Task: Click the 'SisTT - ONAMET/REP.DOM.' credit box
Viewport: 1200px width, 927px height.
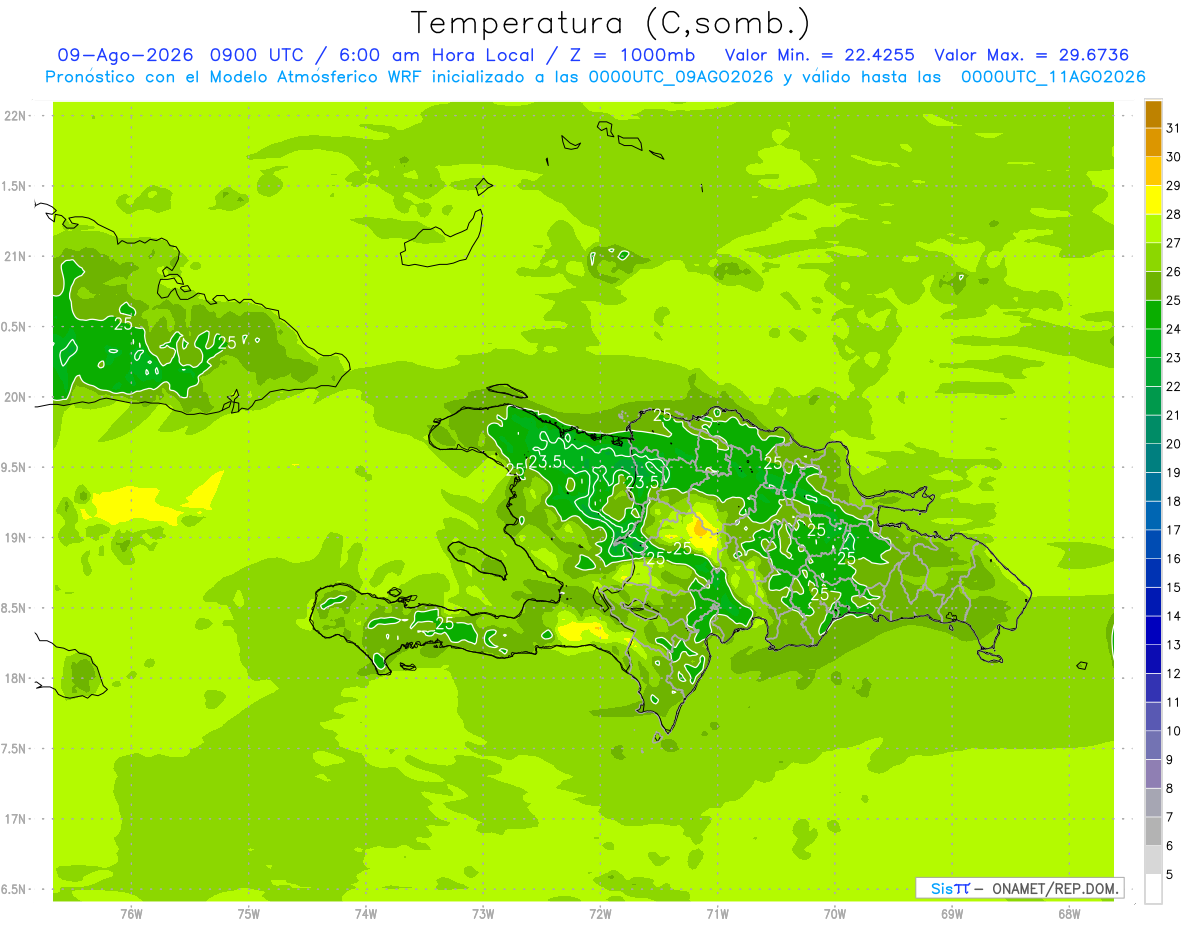Action: (1019, 888)
